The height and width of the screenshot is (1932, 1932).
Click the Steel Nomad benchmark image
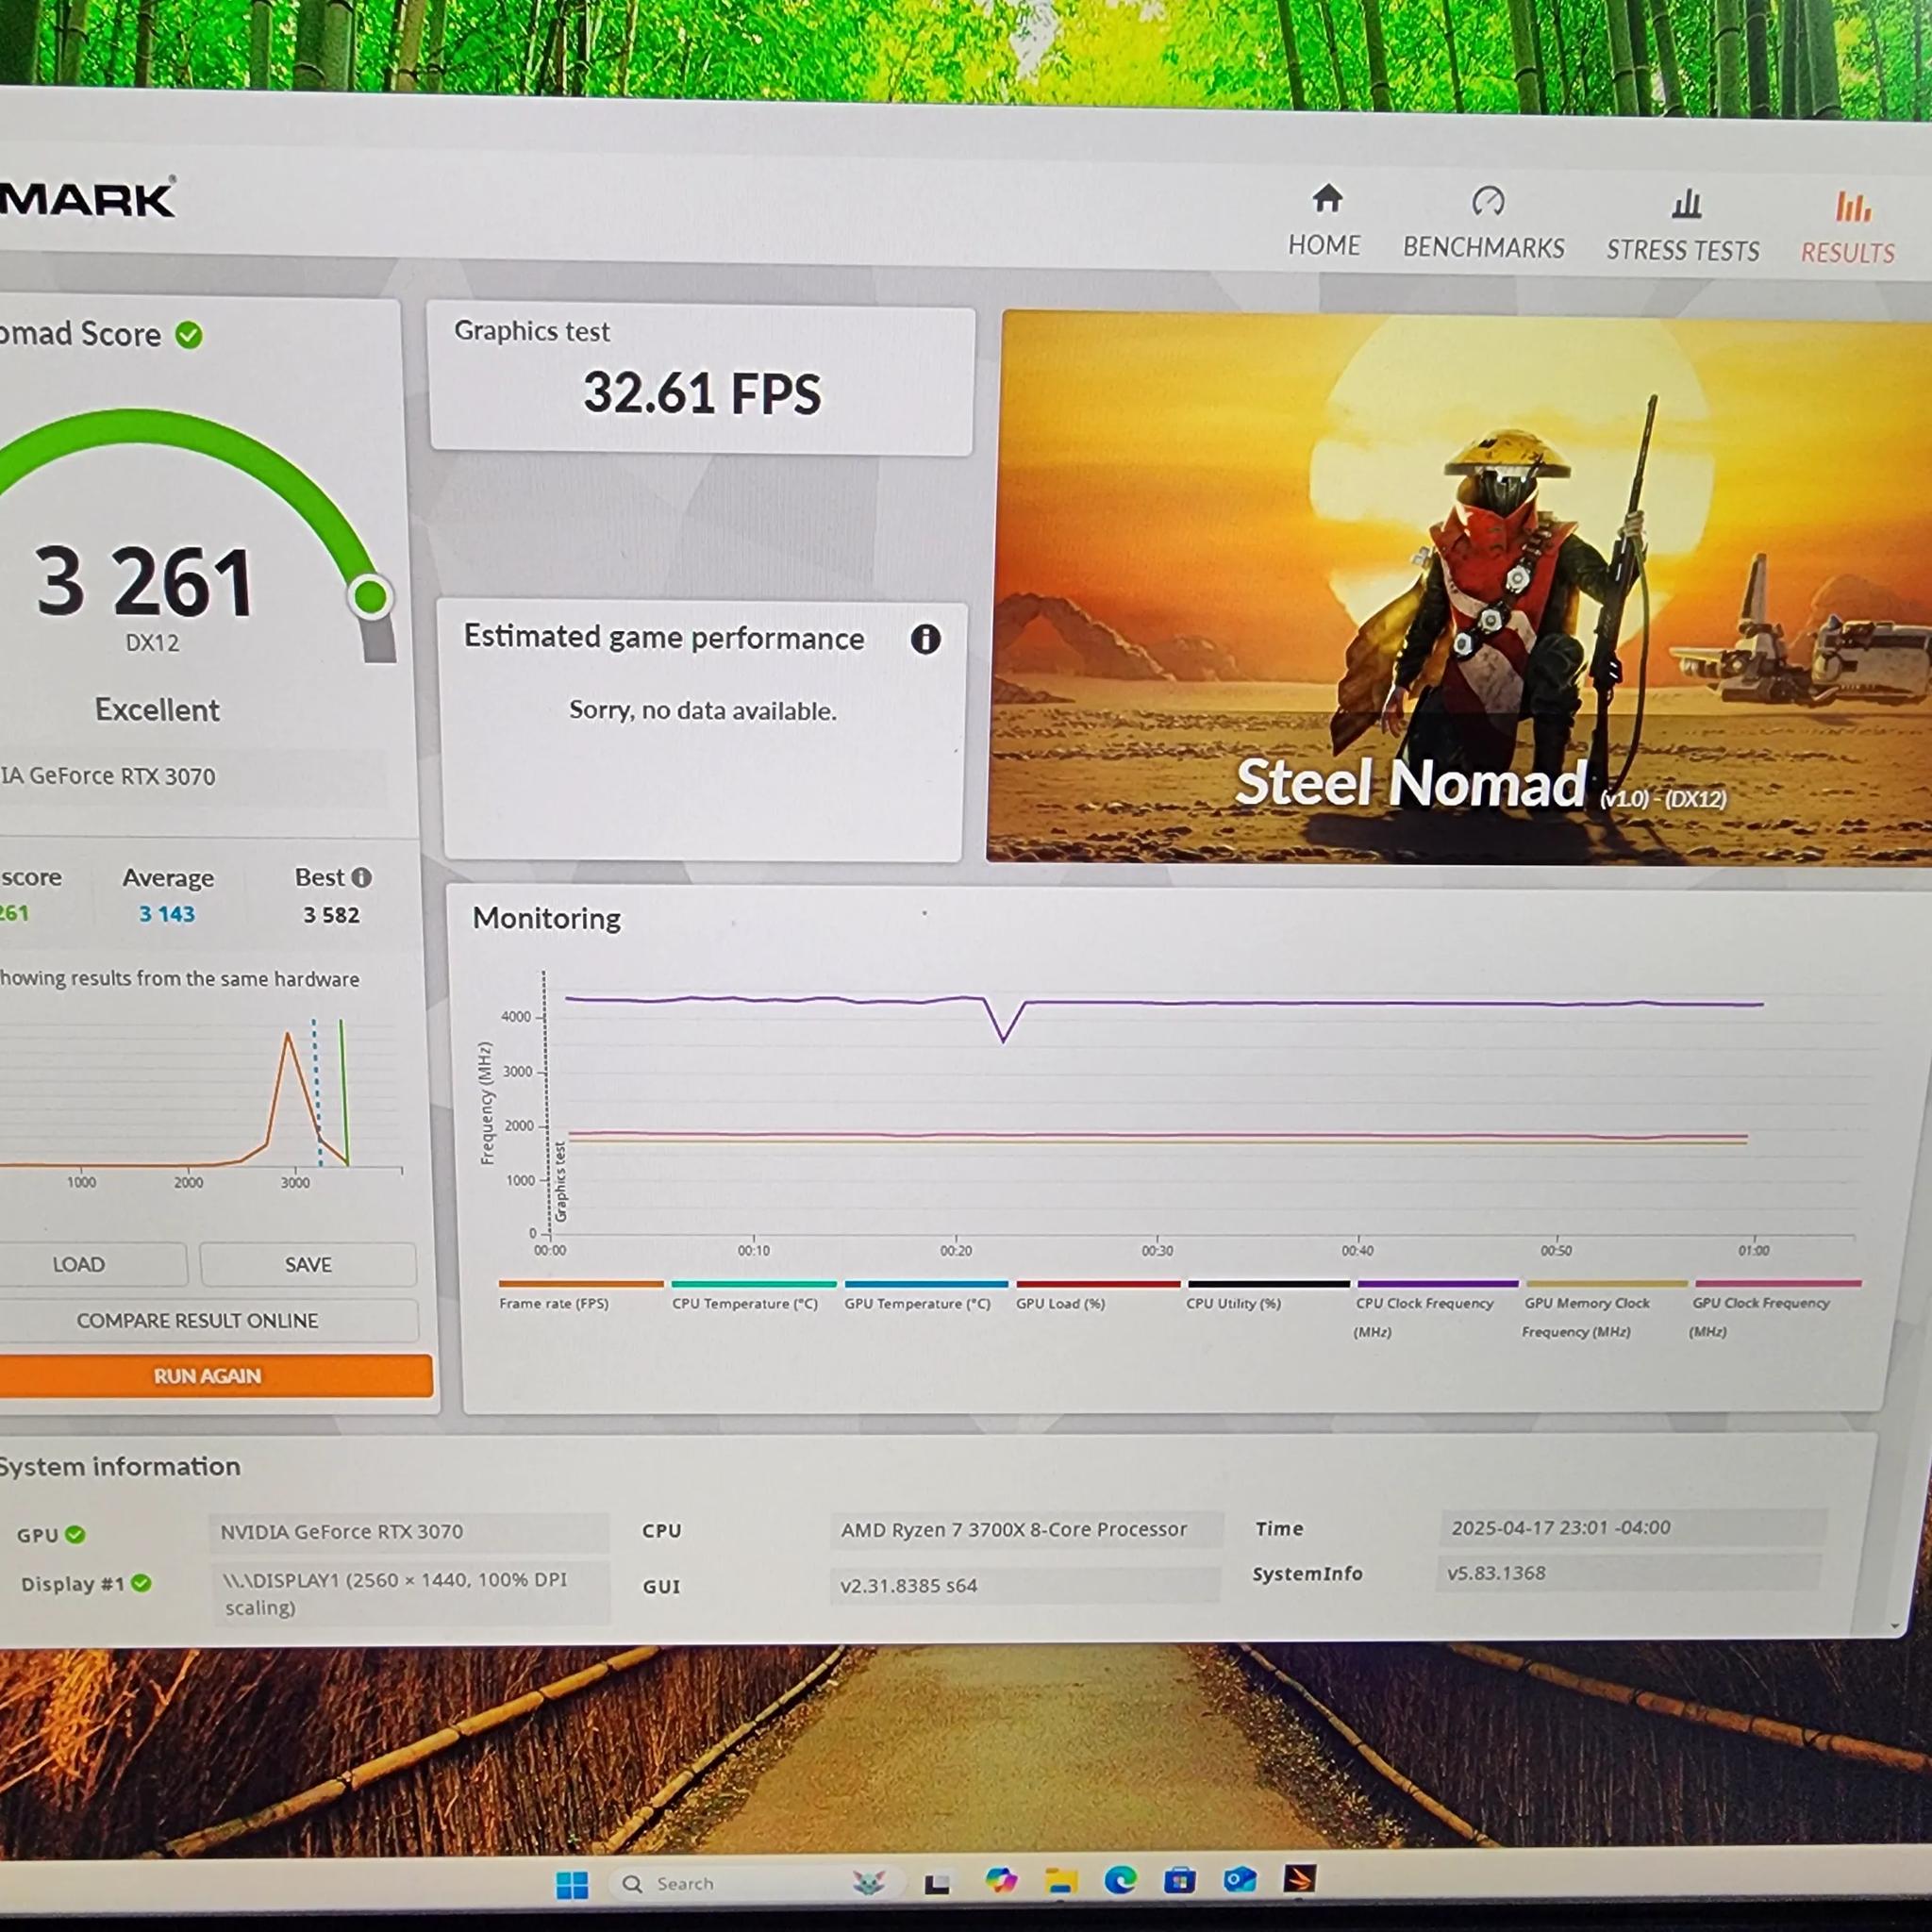click(1458, 588)
